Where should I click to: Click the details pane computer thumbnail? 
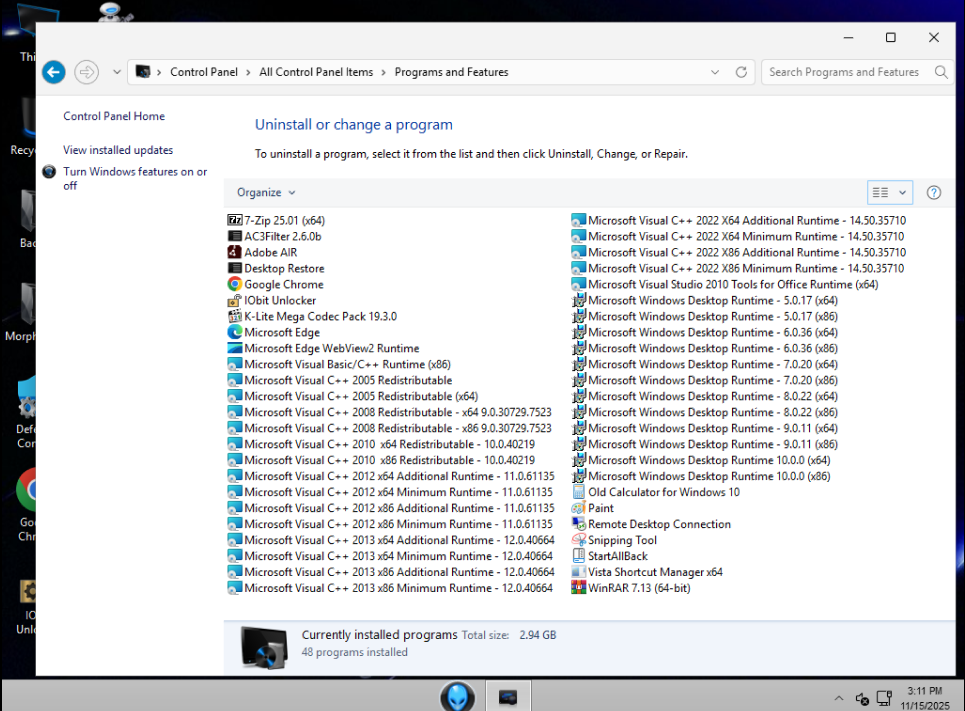tap(264, 647)
